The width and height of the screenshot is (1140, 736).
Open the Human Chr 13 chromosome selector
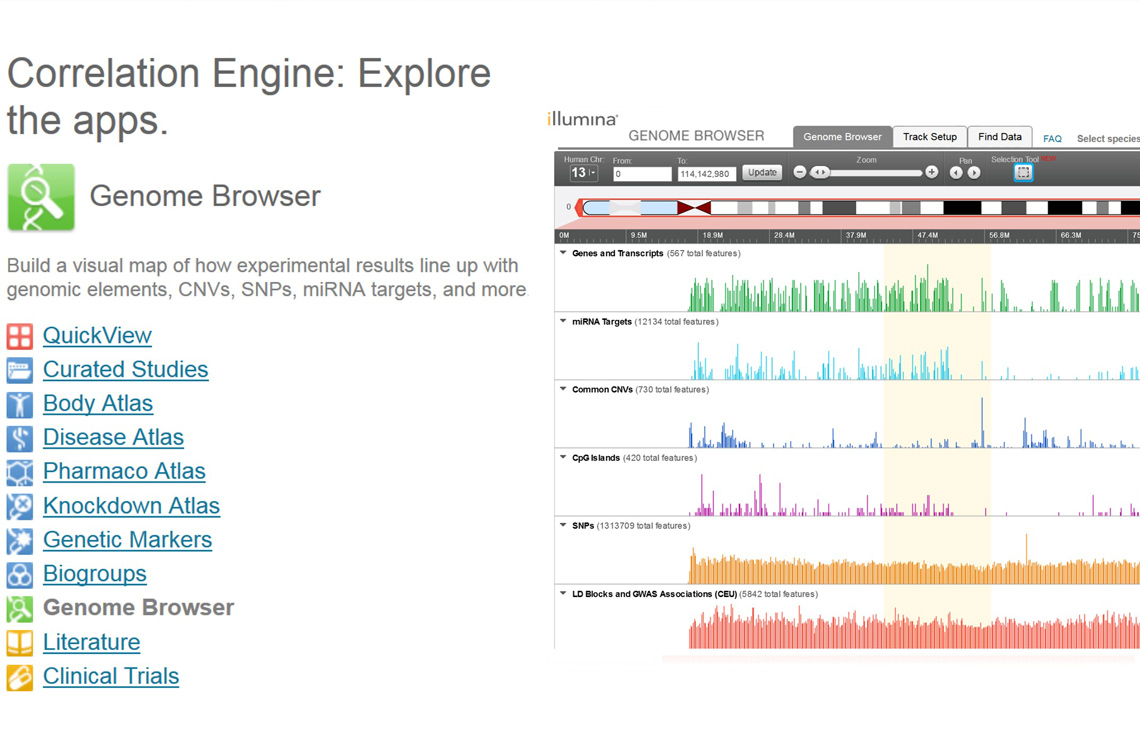(586, 172)
